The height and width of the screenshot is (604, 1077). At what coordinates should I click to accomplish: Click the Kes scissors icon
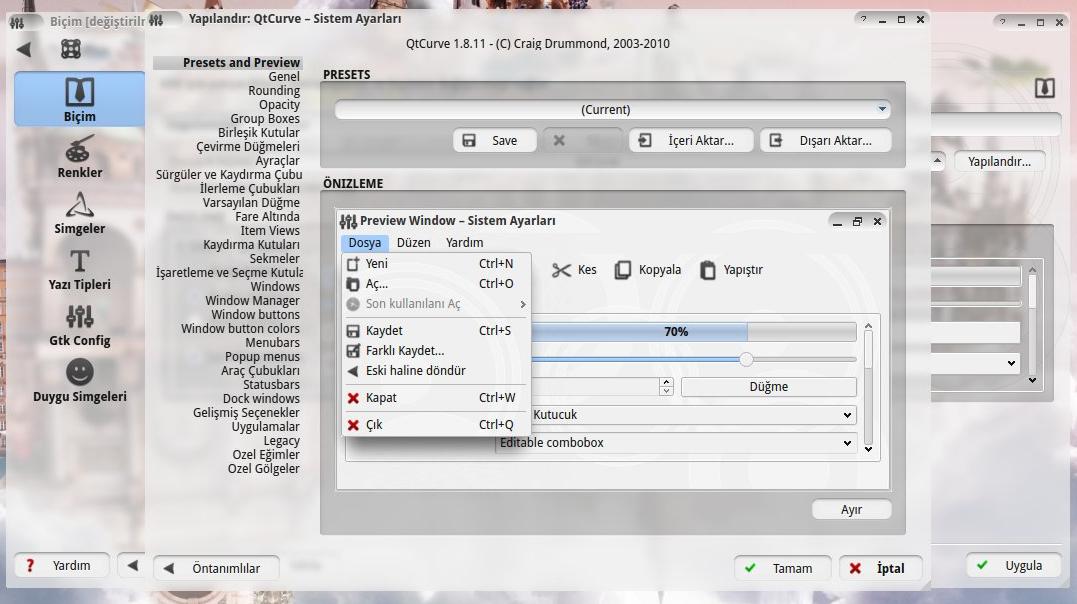pyautogui.click(x=561, y=270)
